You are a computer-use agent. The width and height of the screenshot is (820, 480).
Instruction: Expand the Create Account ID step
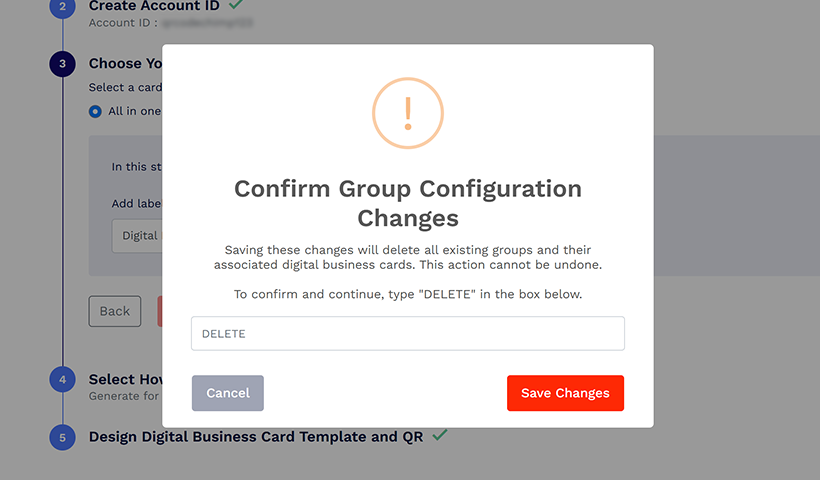coord(153,6)
